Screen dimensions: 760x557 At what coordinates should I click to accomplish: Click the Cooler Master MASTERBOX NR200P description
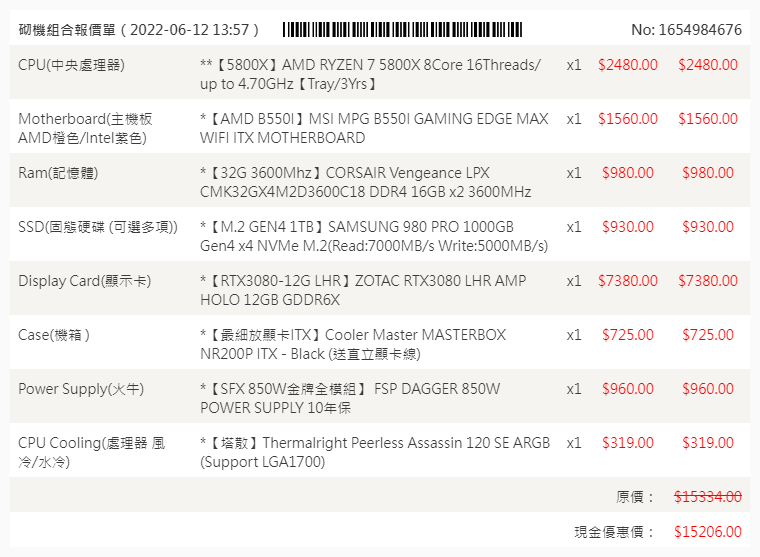[x=353, y=345]
